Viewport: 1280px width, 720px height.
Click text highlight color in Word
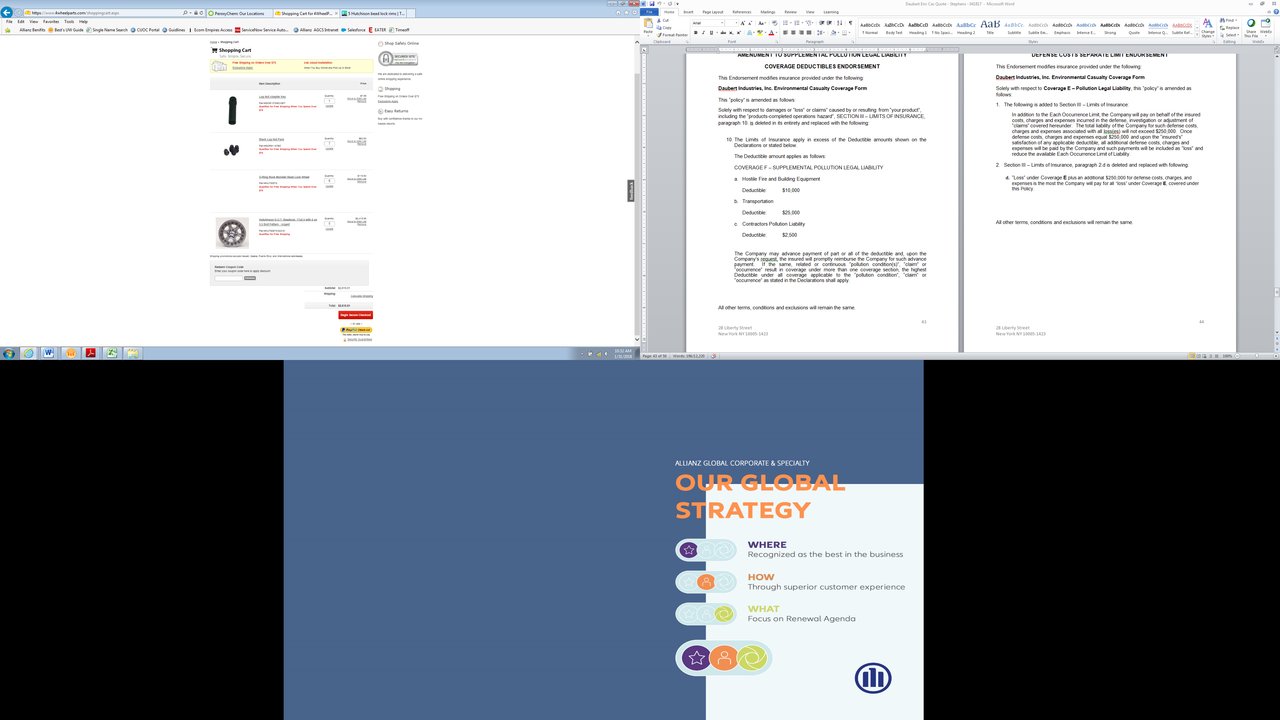pos(759,32)
